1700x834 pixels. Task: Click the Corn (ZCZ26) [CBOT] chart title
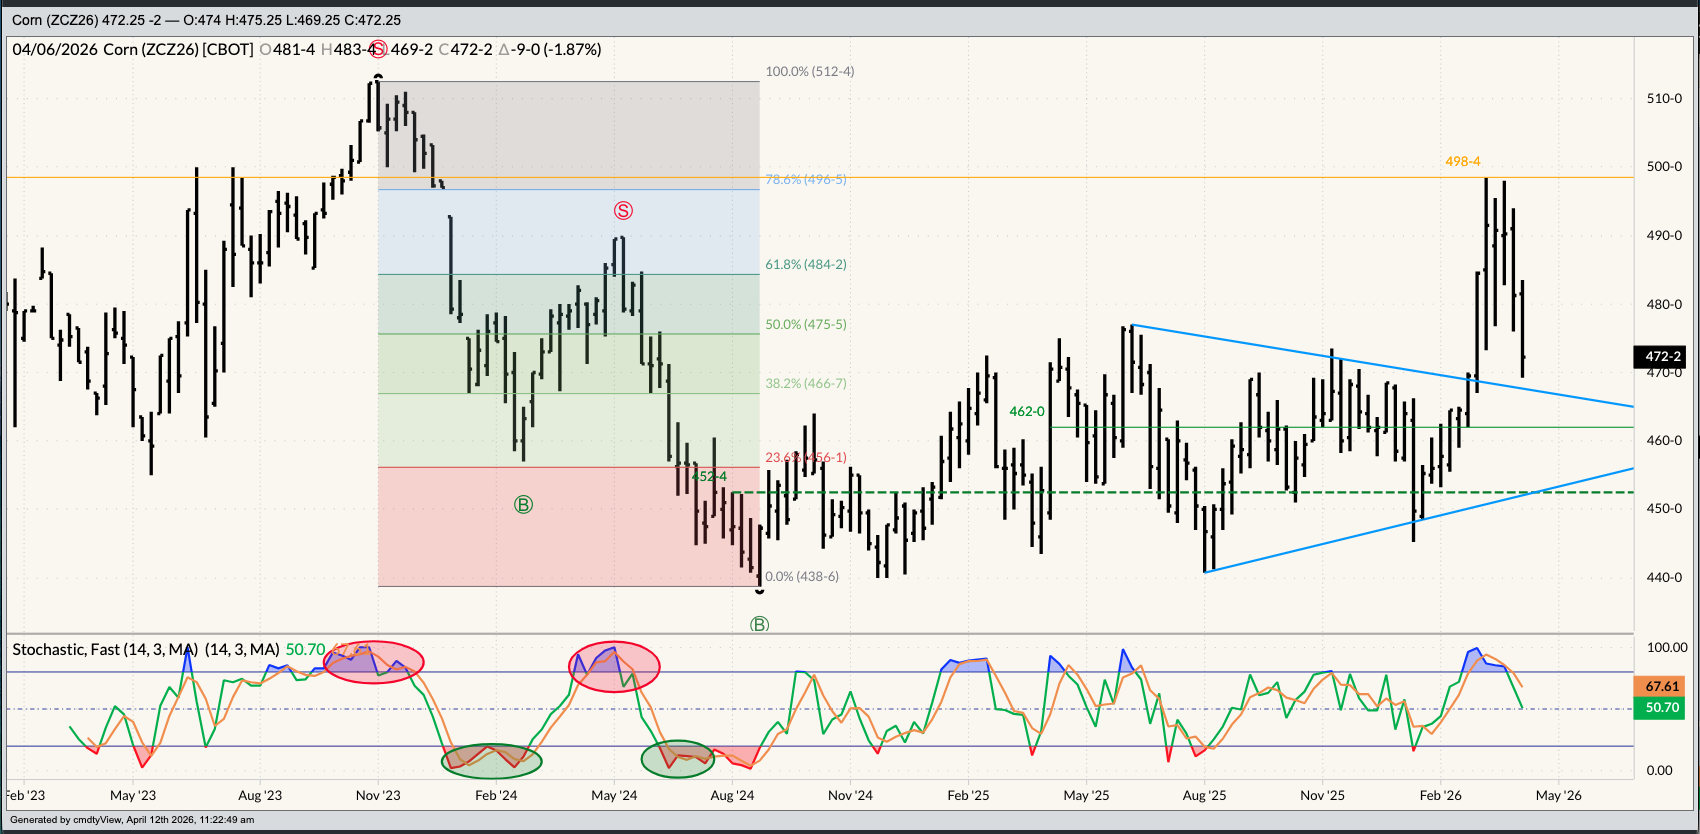pos(178,49)
